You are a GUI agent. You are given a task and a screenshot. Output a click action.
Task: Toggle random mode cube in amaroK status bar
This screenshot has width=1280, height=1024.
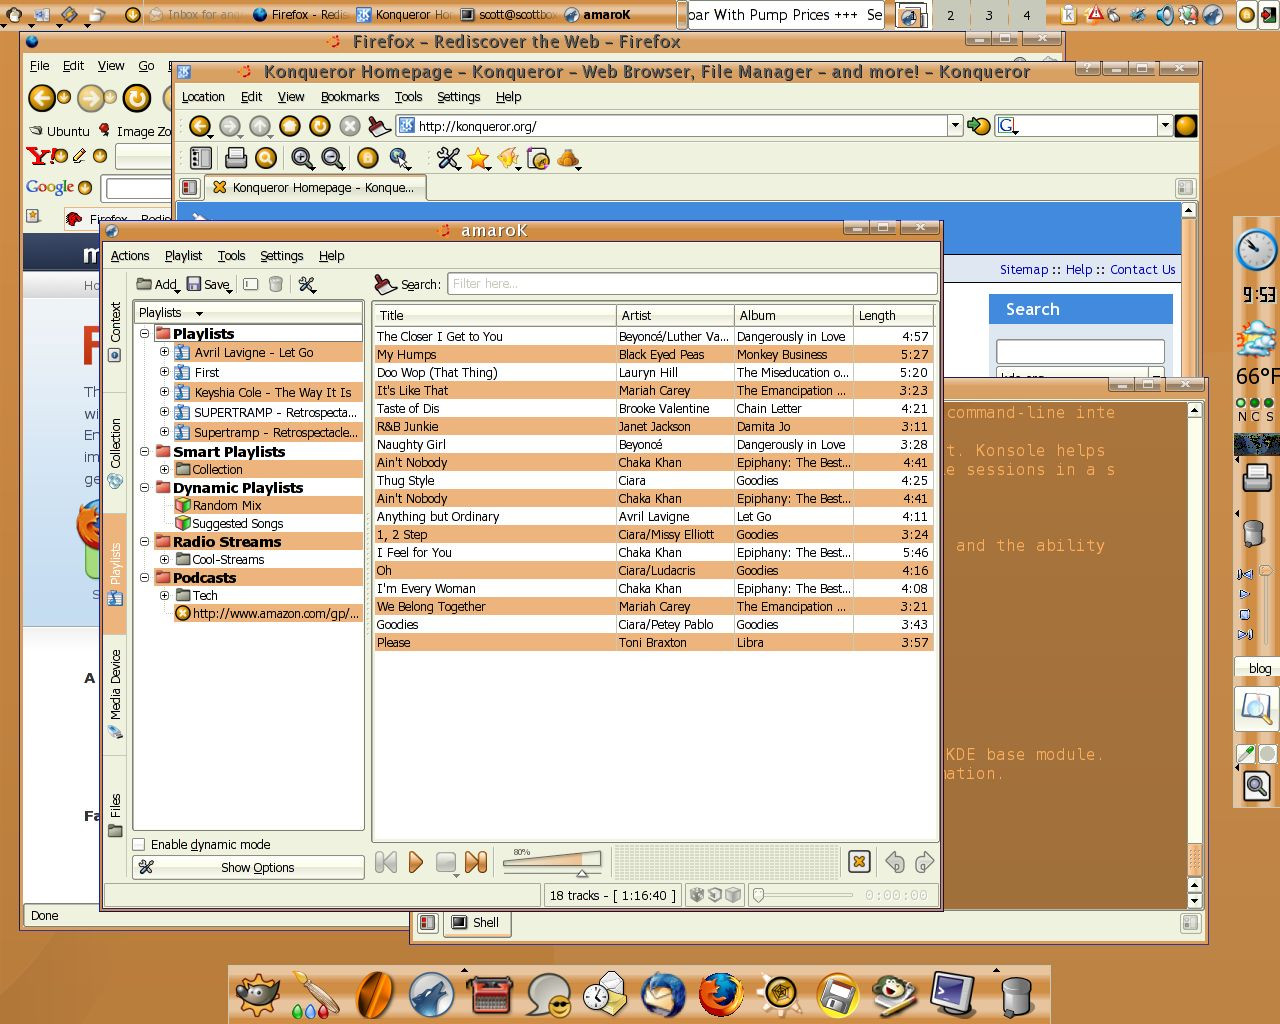[697, 895]
